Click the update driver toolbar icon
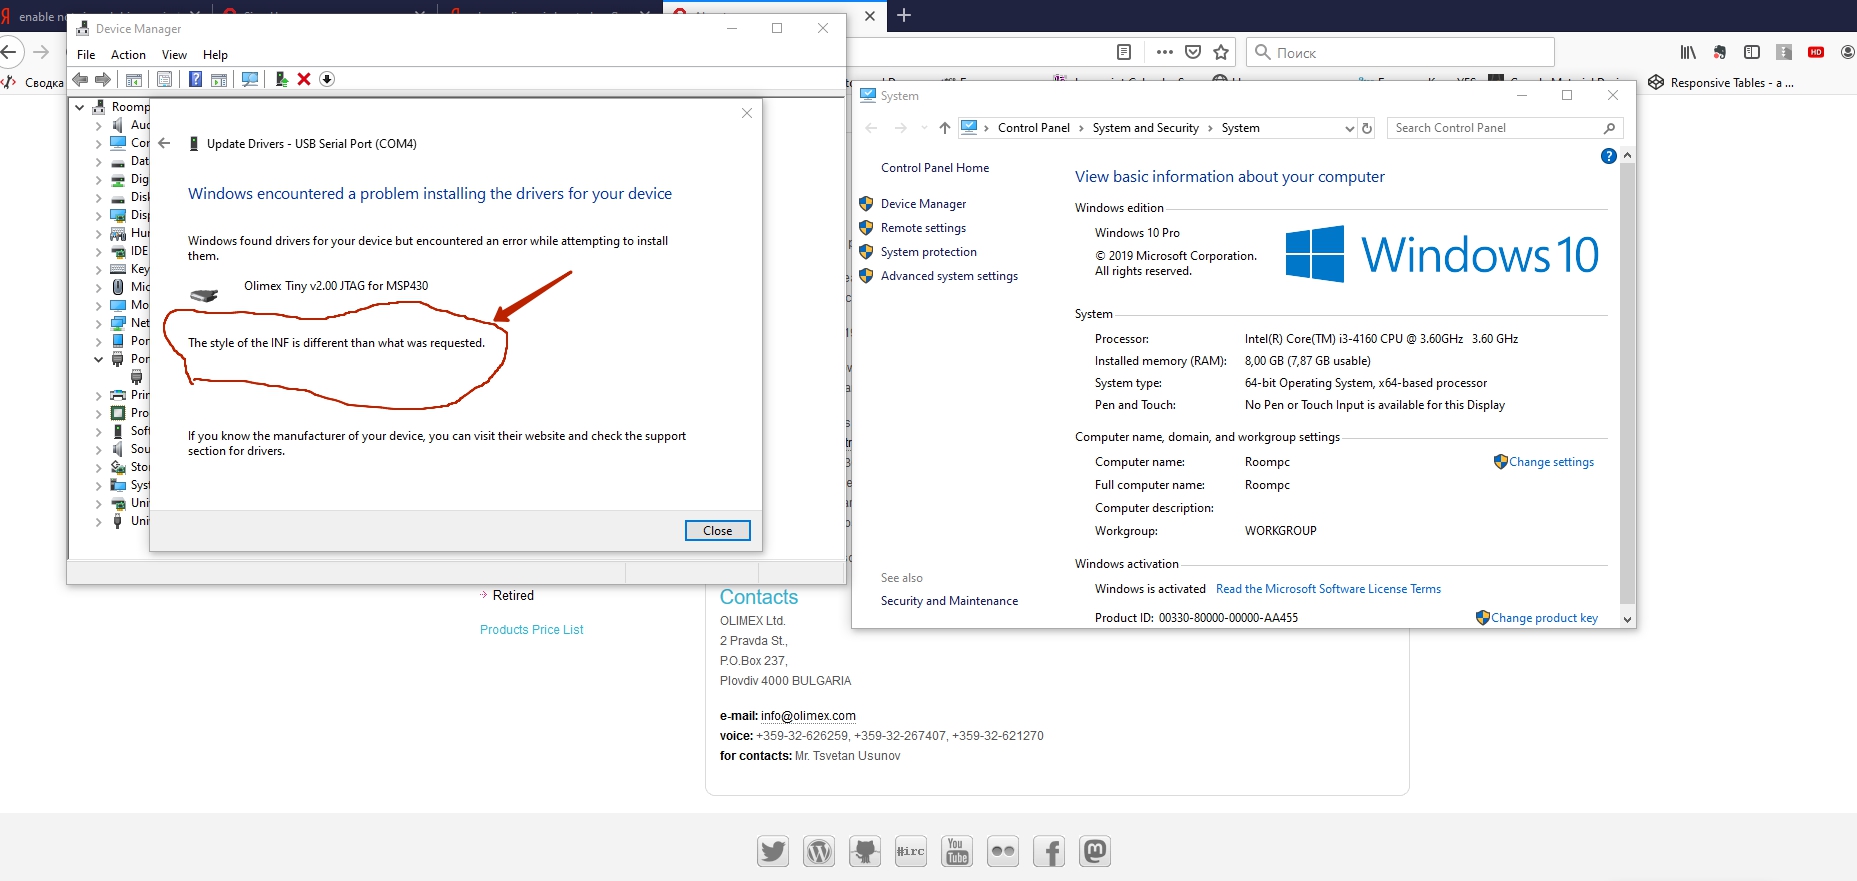Screen dimensions: 1857x881 click(281, 79)
